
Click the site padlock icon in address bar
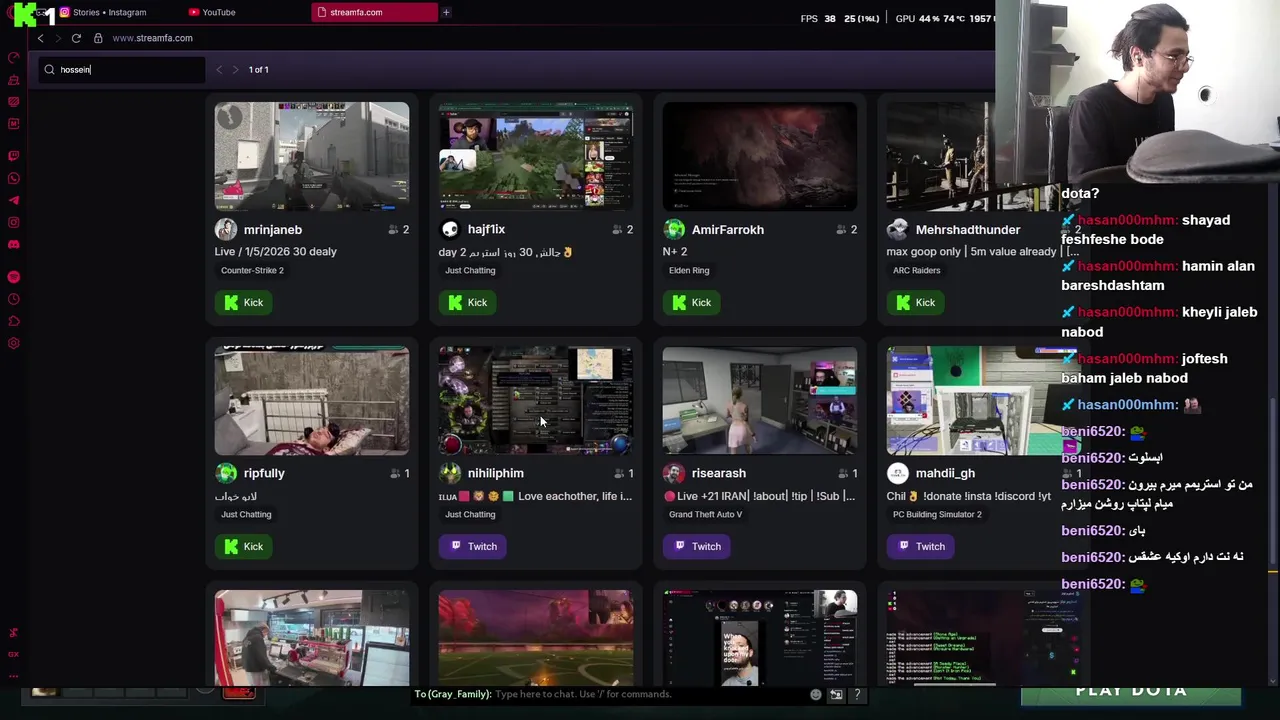(x=98, y=38)
